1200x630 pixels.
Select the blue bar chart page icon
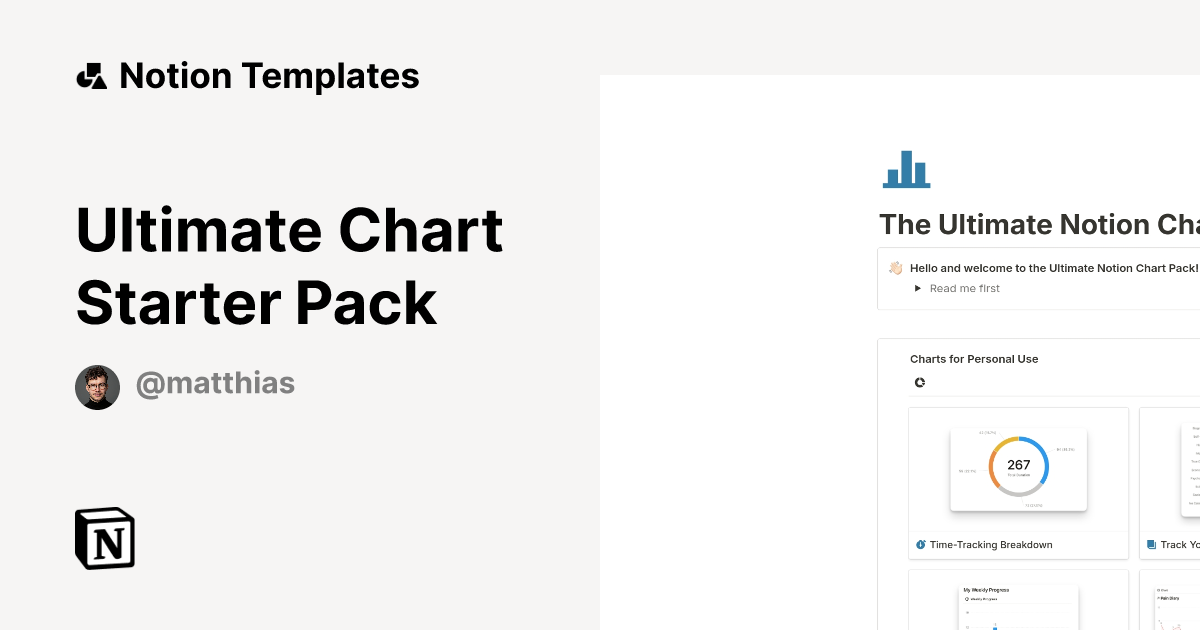pyautogui.click(x=906, y=170)
